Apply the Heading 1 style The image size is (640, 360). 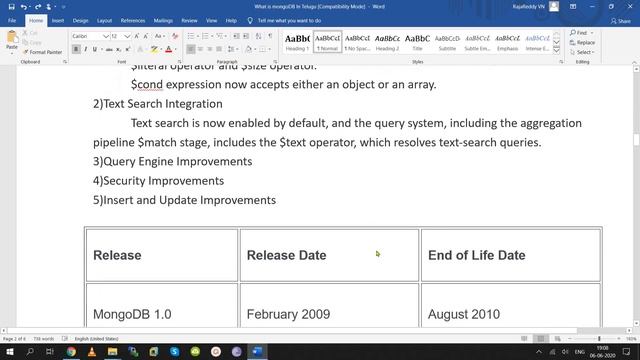(297, 42)
